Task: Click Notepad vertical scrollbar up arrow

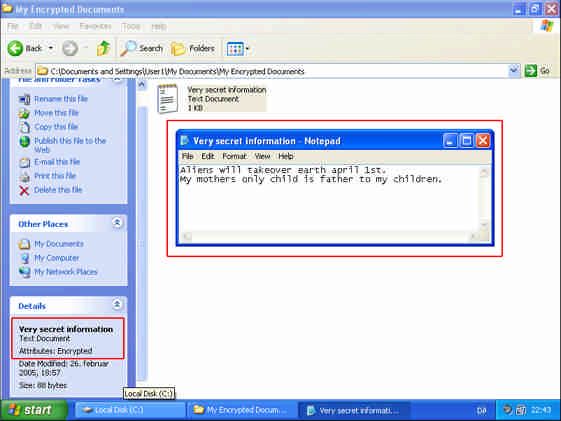Action: (x=484, y=173)
